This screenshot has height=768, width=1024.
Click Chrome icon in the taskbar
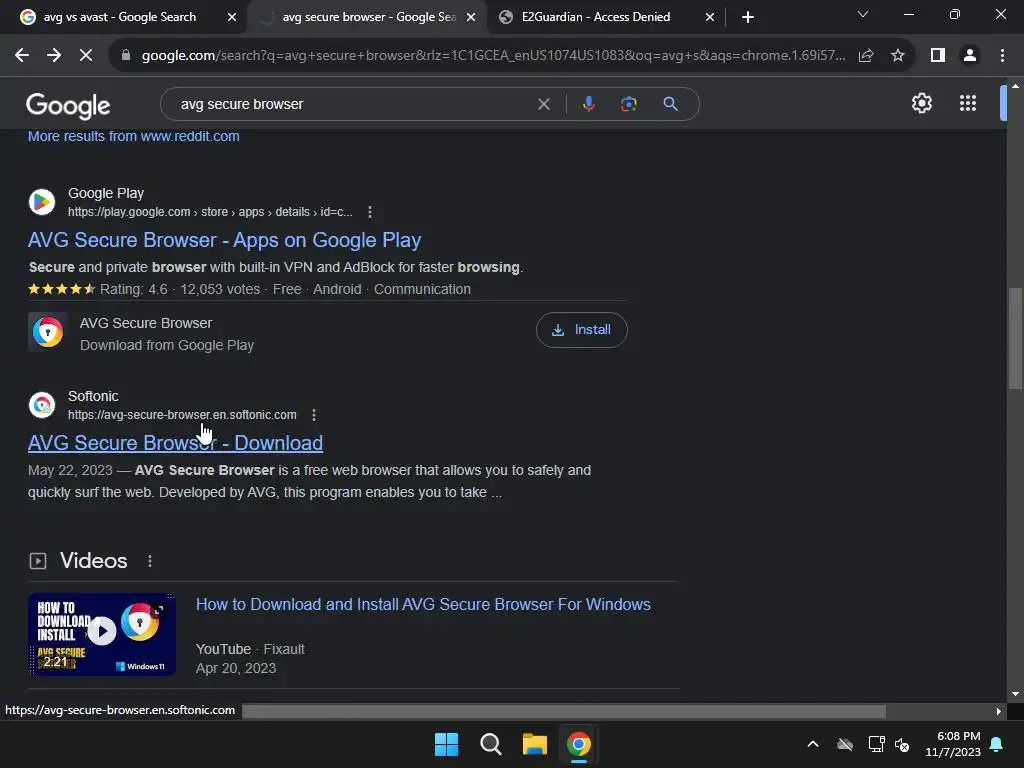pos(579,744)
